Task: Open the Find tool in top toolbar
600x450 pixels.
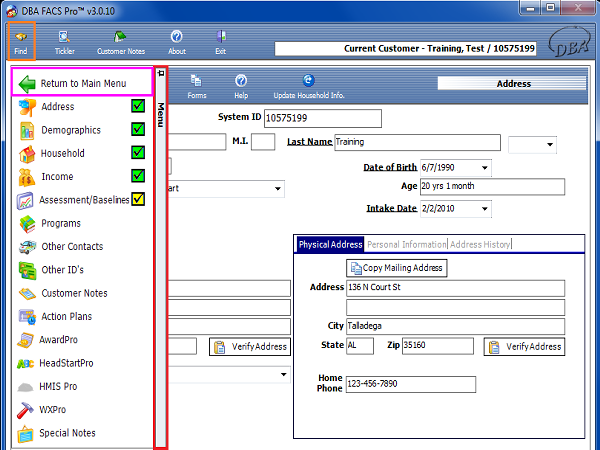Action: pos(21,41)
